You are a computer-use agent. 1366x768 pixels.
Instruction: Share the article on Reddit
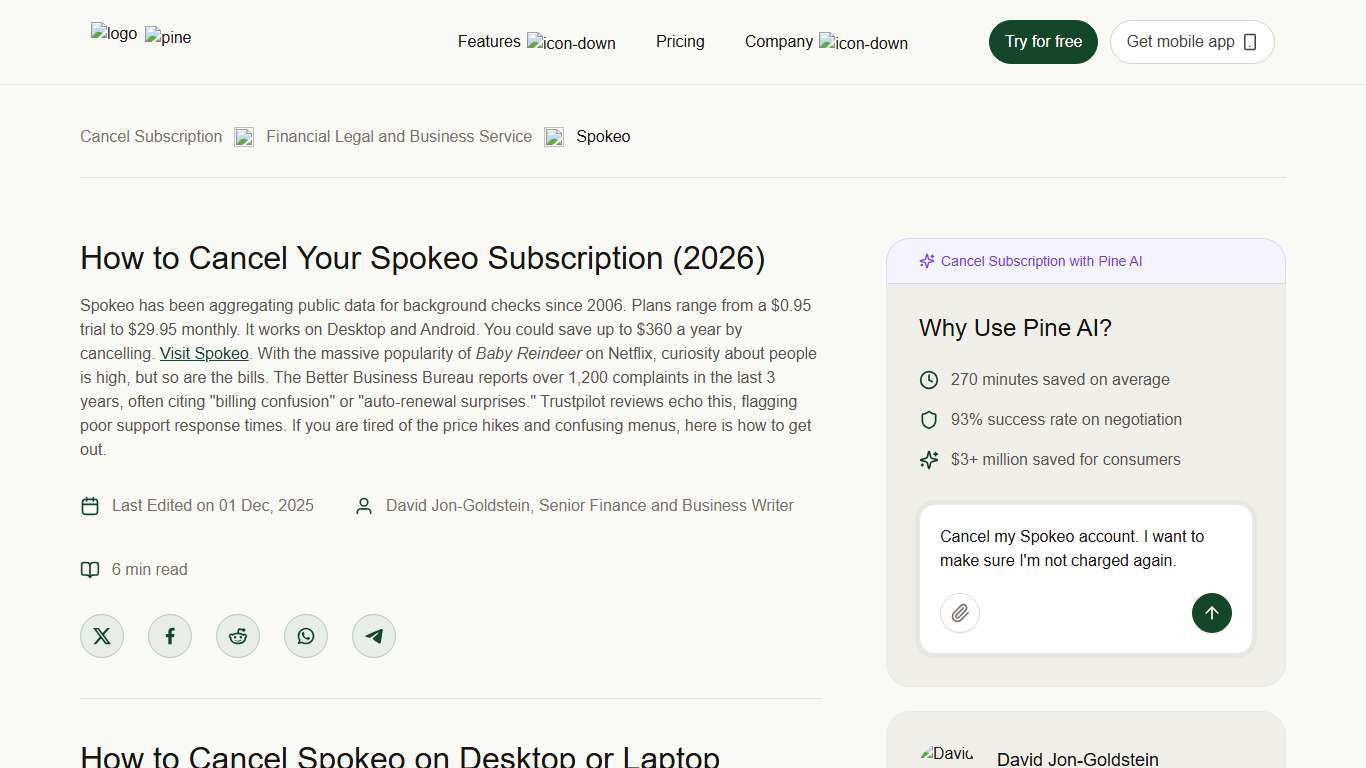point(238,635)
